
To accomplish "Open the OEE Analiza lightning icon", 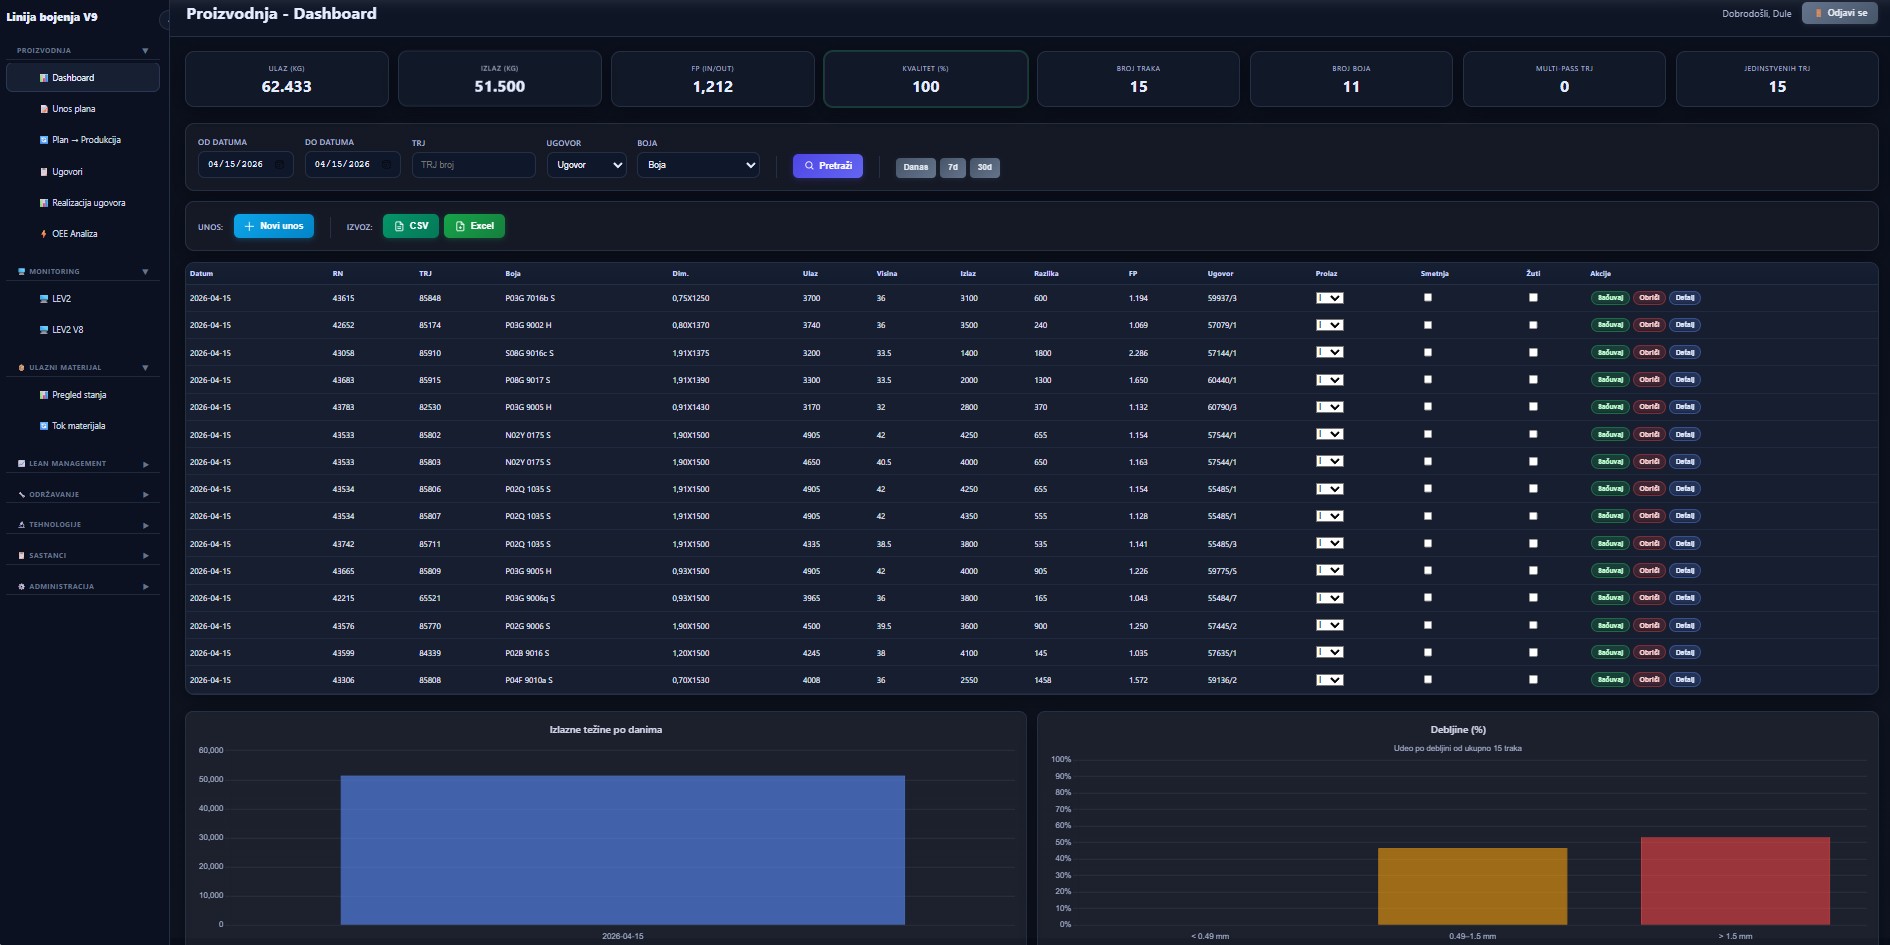I will click(x=44, y=234).
